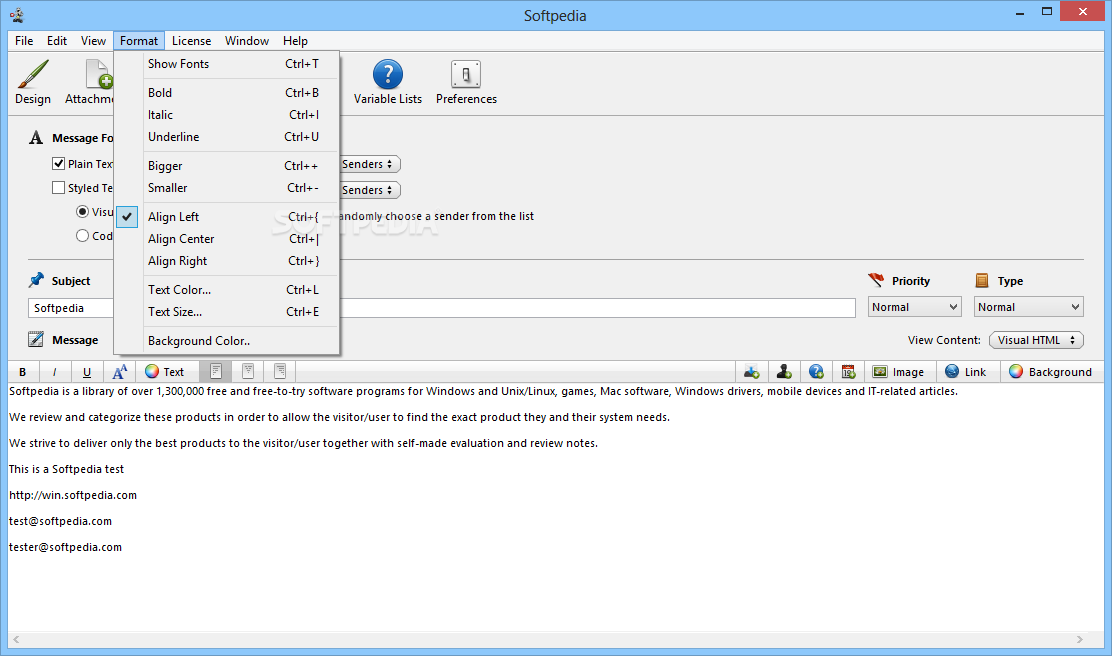Click the Message notepad icon
The width and height of the screenshot is (1112, 656).
(x=35, y=339)
